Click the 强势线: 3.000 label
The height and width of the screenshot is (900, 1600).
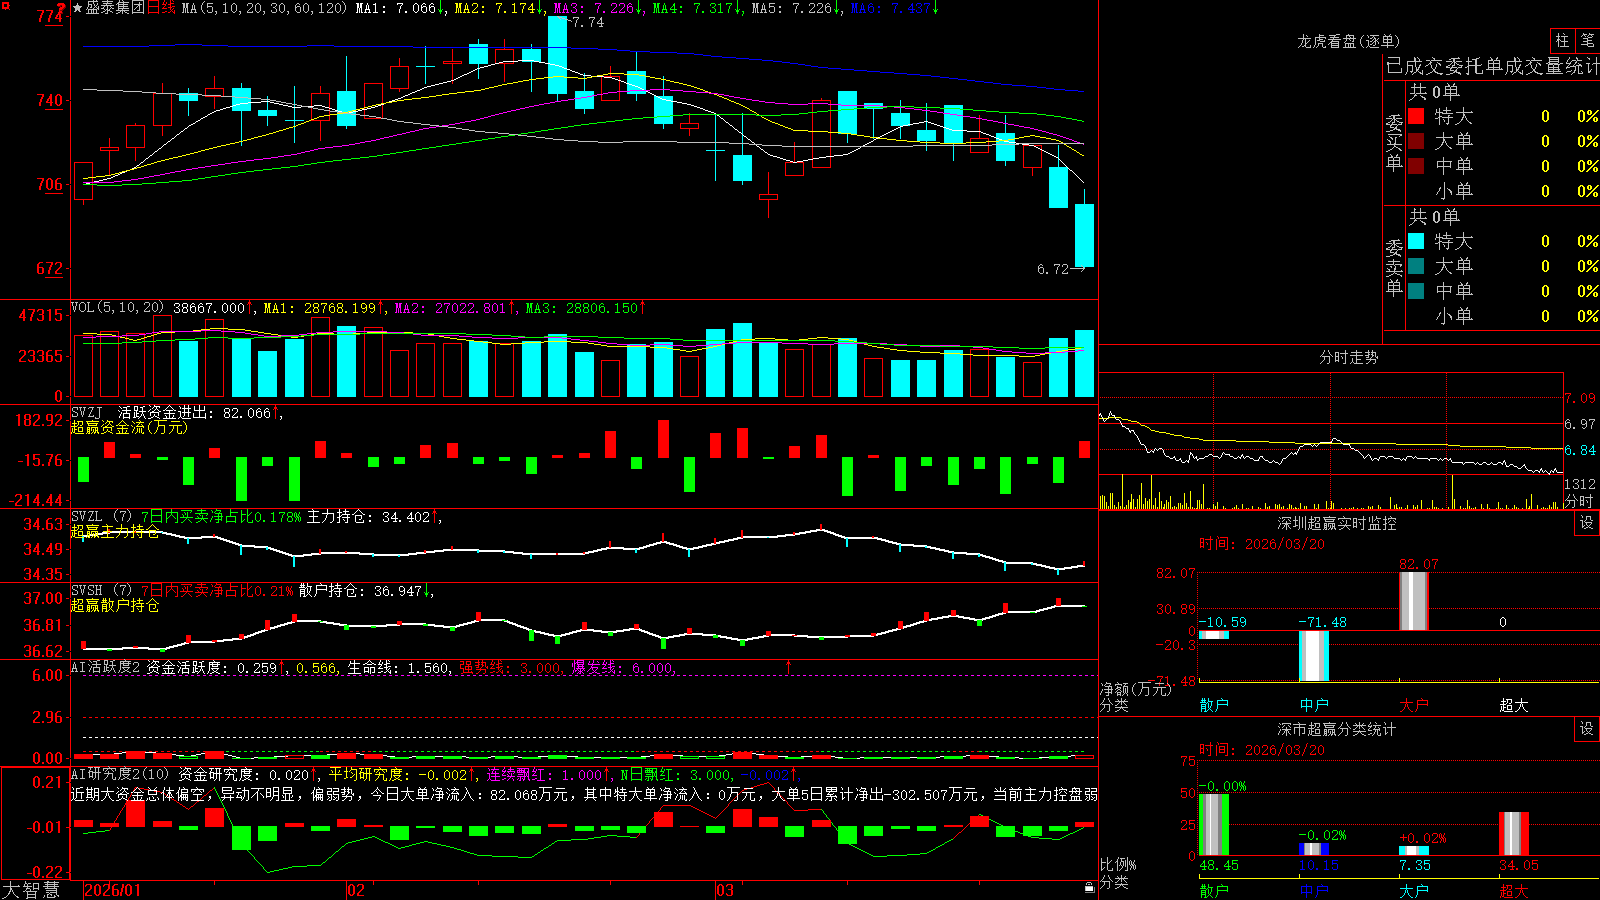[x=510, y=668]
